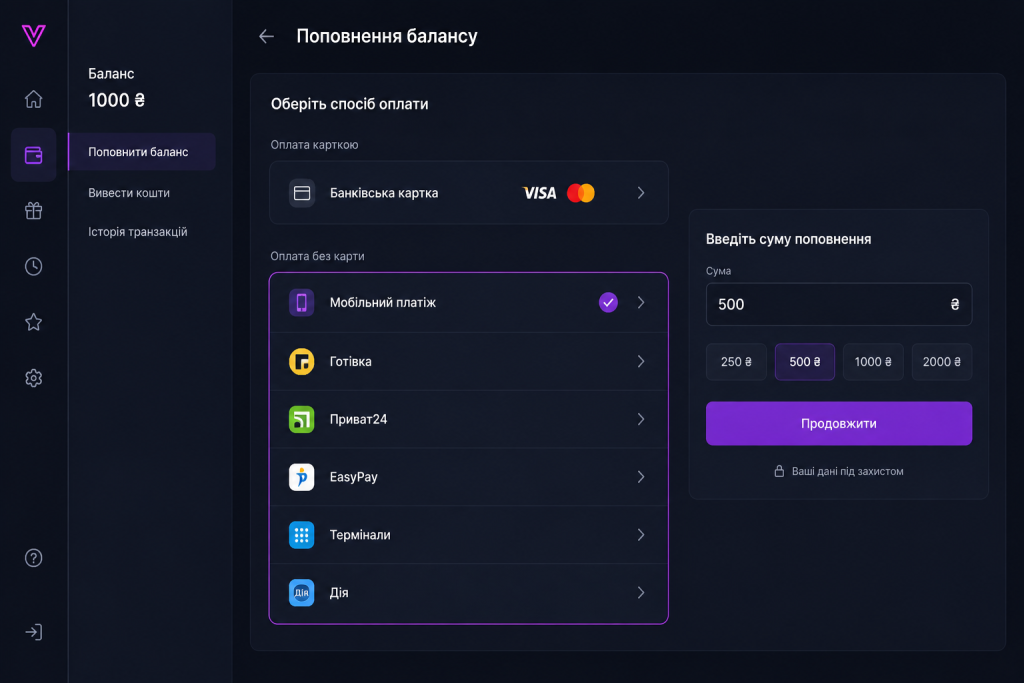Go back using the left arrow
Image resolution: width=1024 pixels, height=683 pixels.
[266, 37]
